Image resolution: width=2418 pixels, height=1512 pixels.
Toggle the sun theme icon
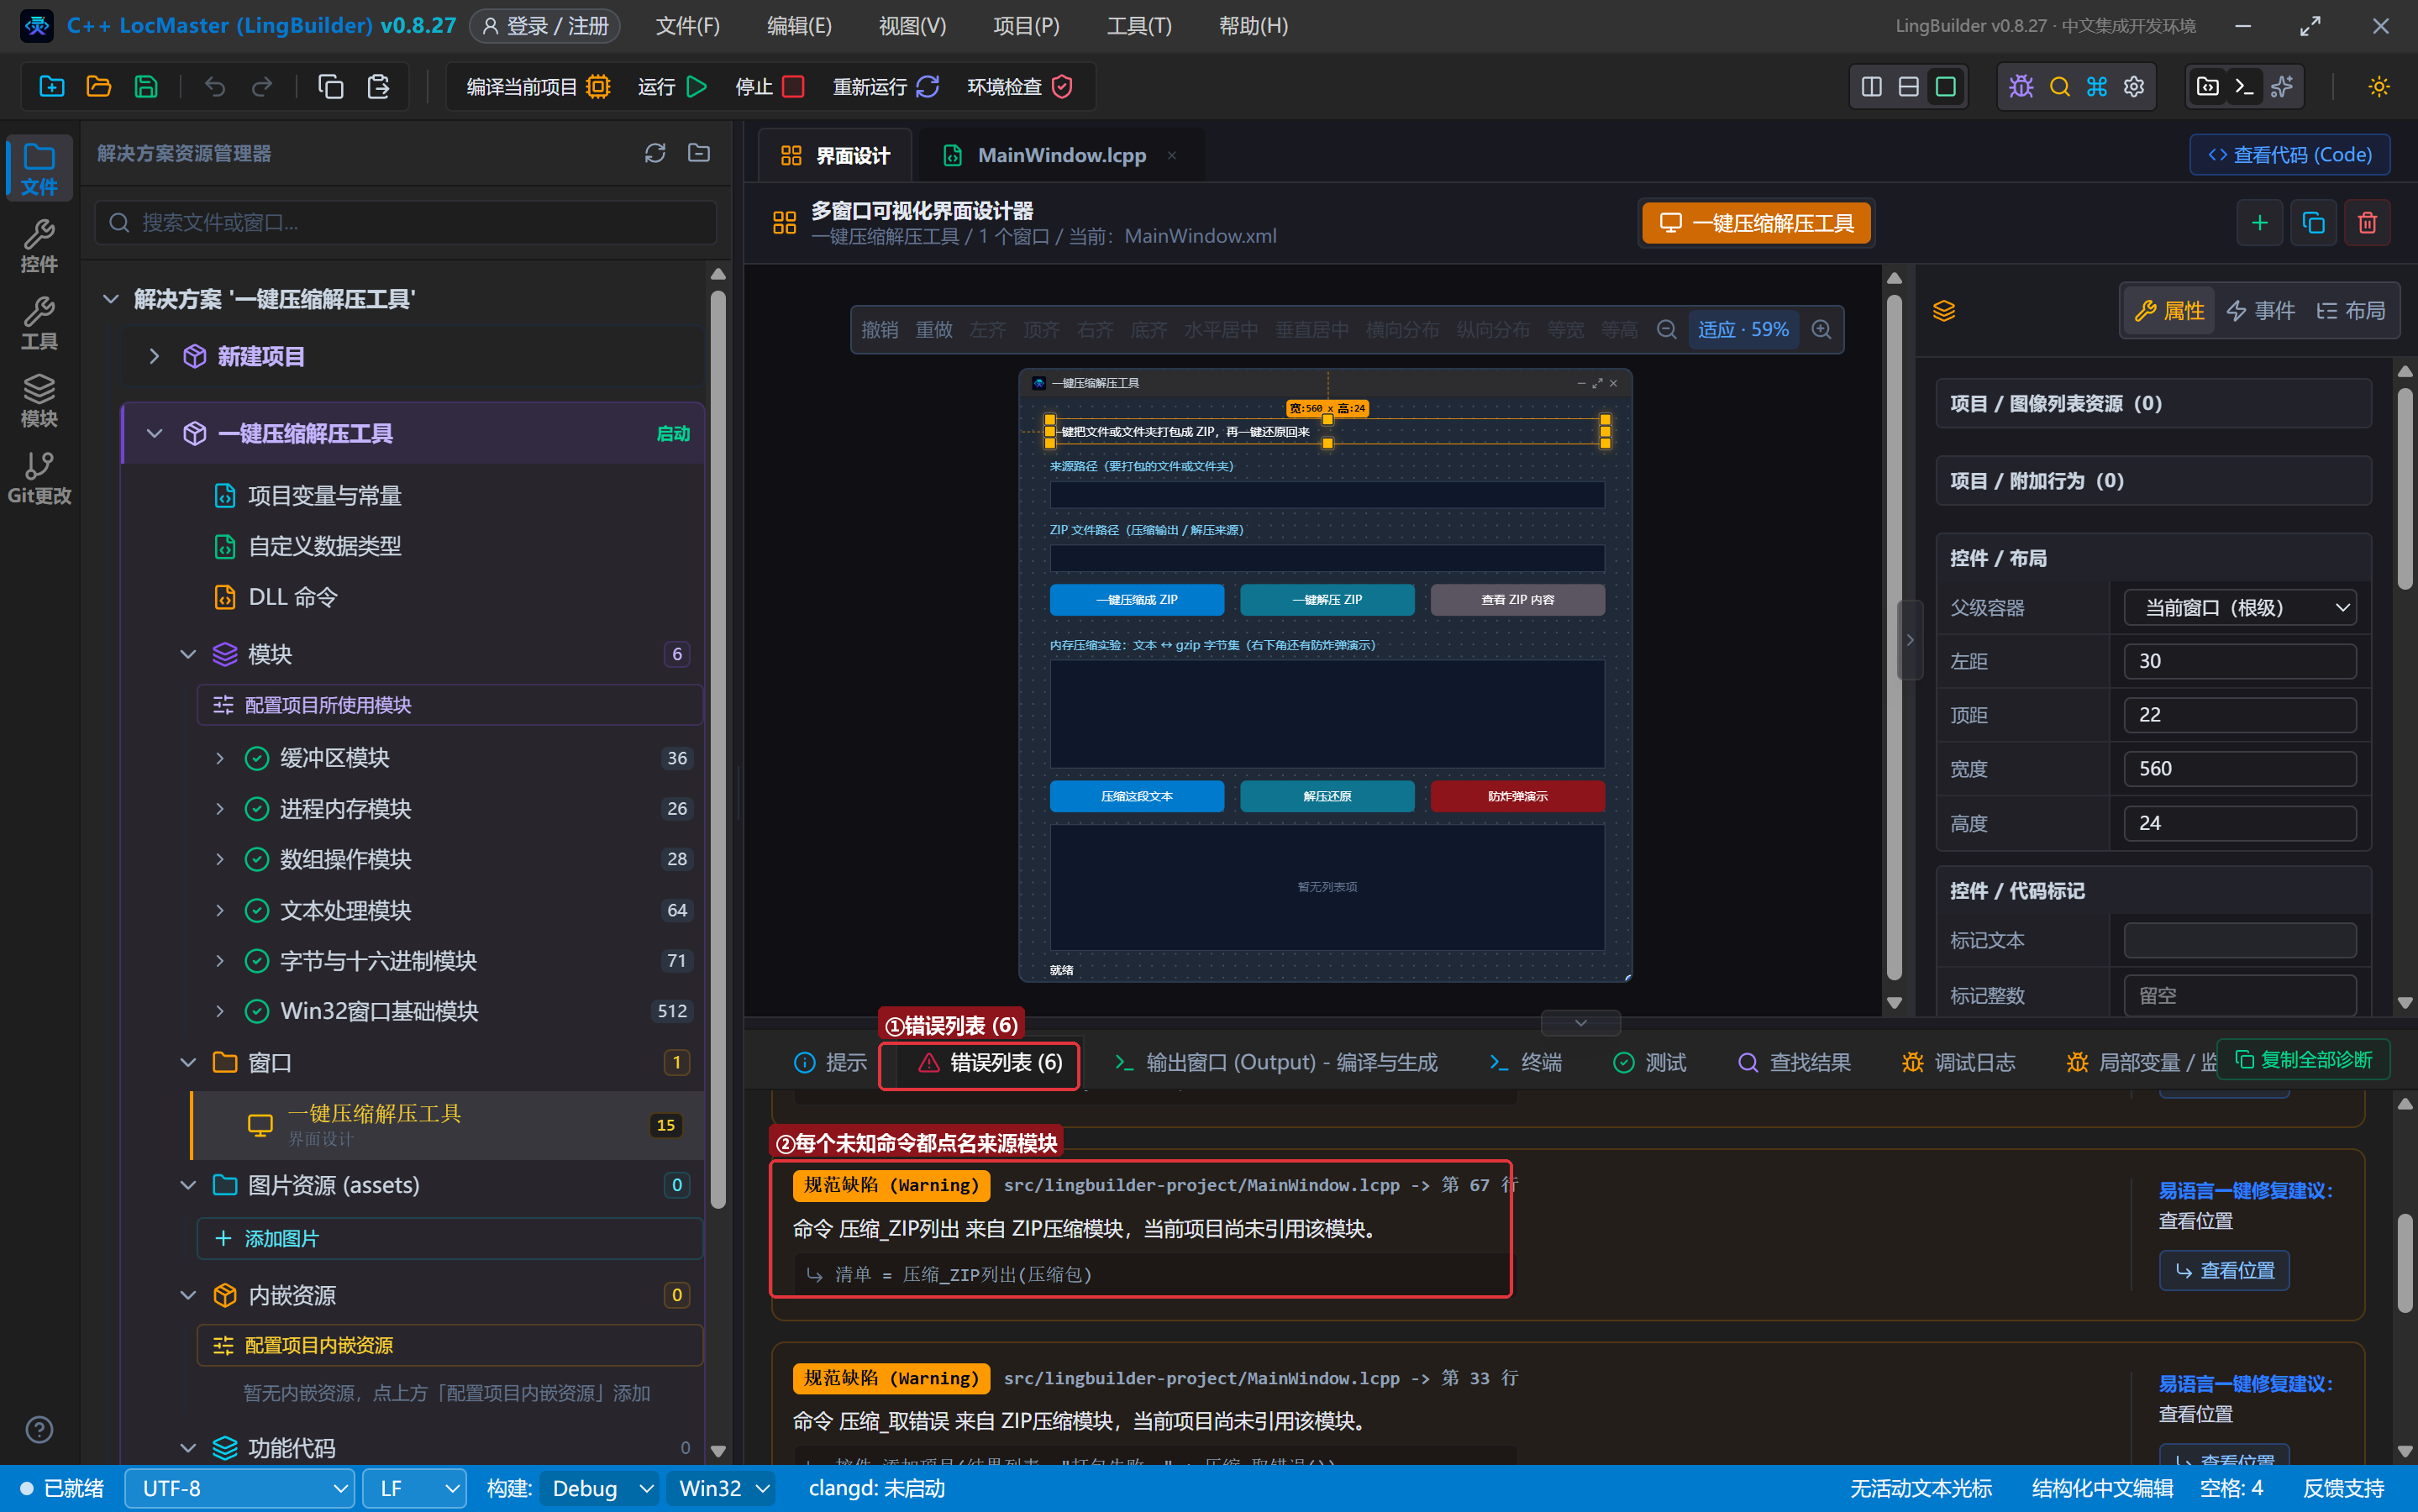click(2379, 87)
